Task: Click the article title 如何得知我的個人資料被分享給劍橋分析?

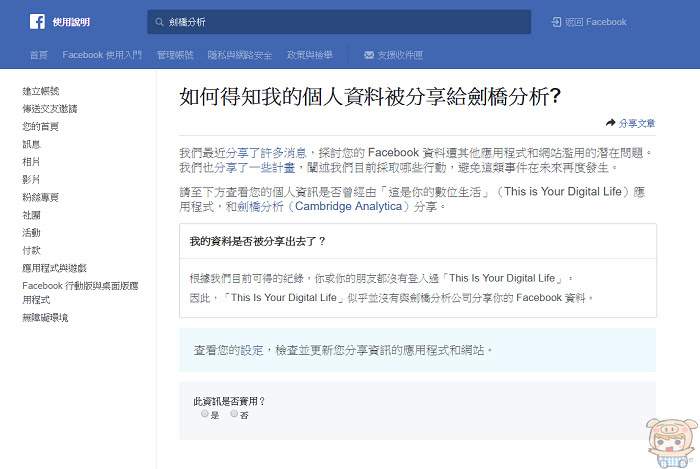Action: pyautogui.click(x=370, y=96)
